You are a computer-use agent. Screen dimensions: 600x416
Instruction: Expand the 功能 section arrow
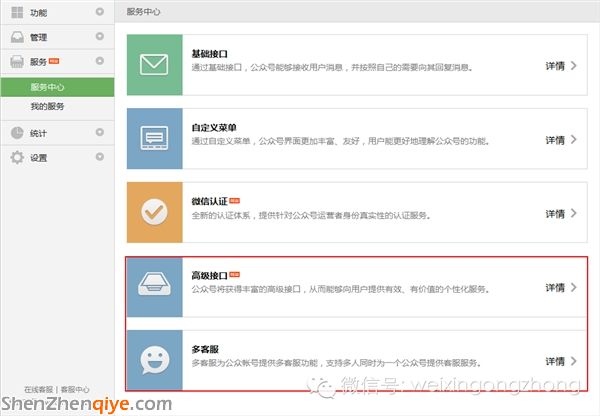[x=99, y=12]
